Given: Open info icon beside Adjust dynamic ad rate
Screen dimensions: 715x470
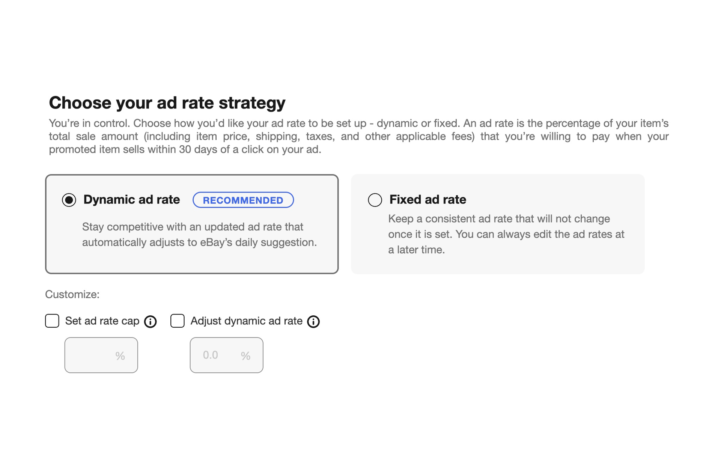Looking at the screenshot, I should (x=313, y=321).
